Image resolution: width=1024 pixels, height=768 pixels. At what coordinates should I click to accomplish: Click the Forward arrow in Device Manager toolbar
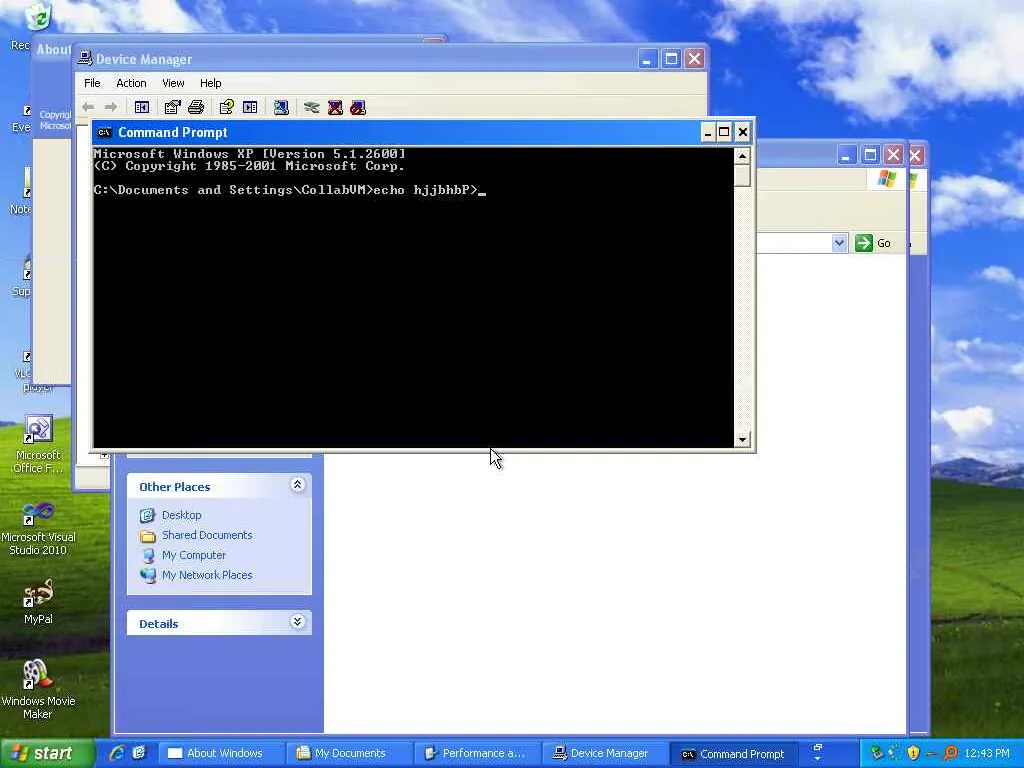(x=111, y=107)
